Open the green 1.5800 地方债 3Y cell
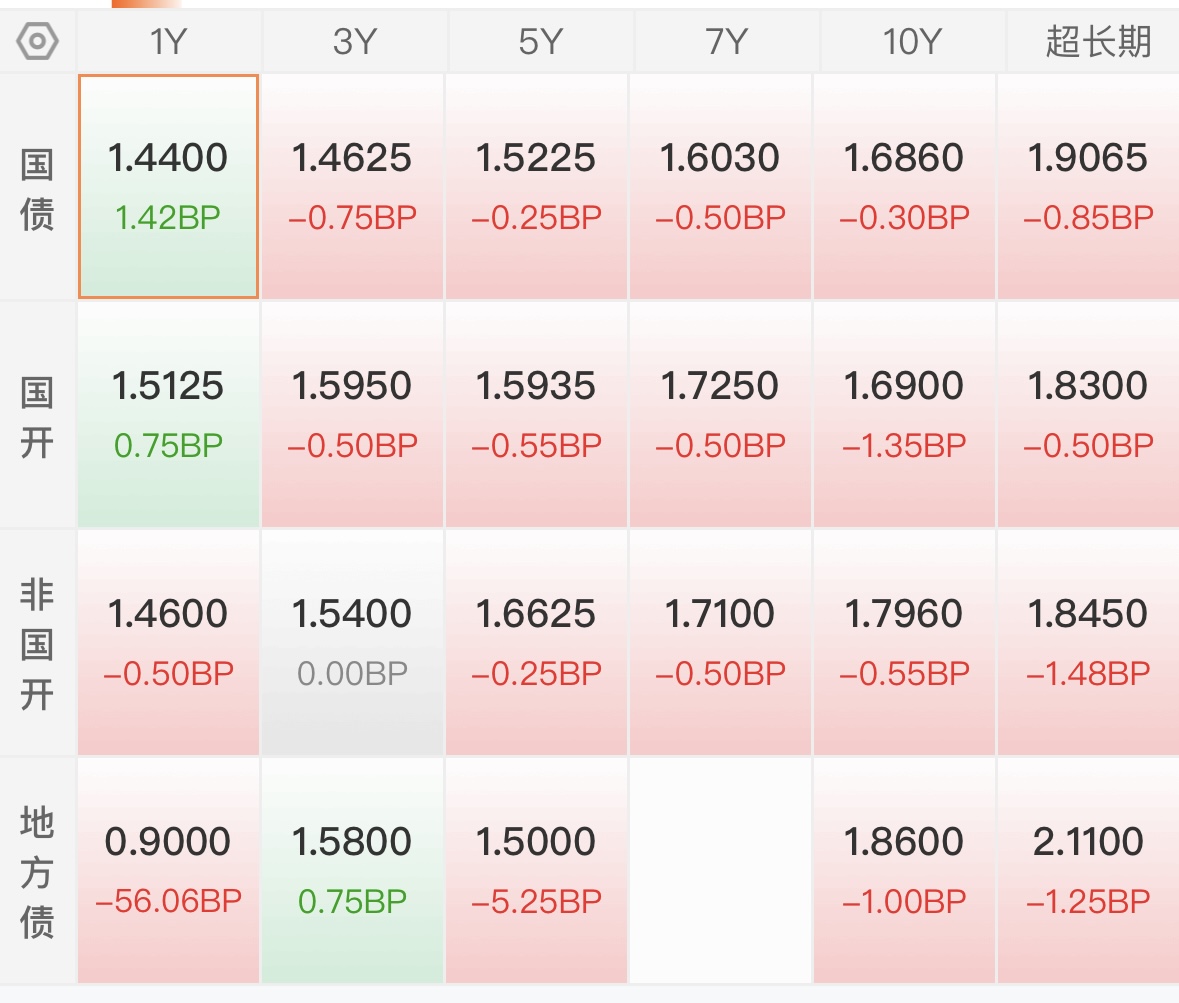1179x1003 pixels. click(352, 870)
